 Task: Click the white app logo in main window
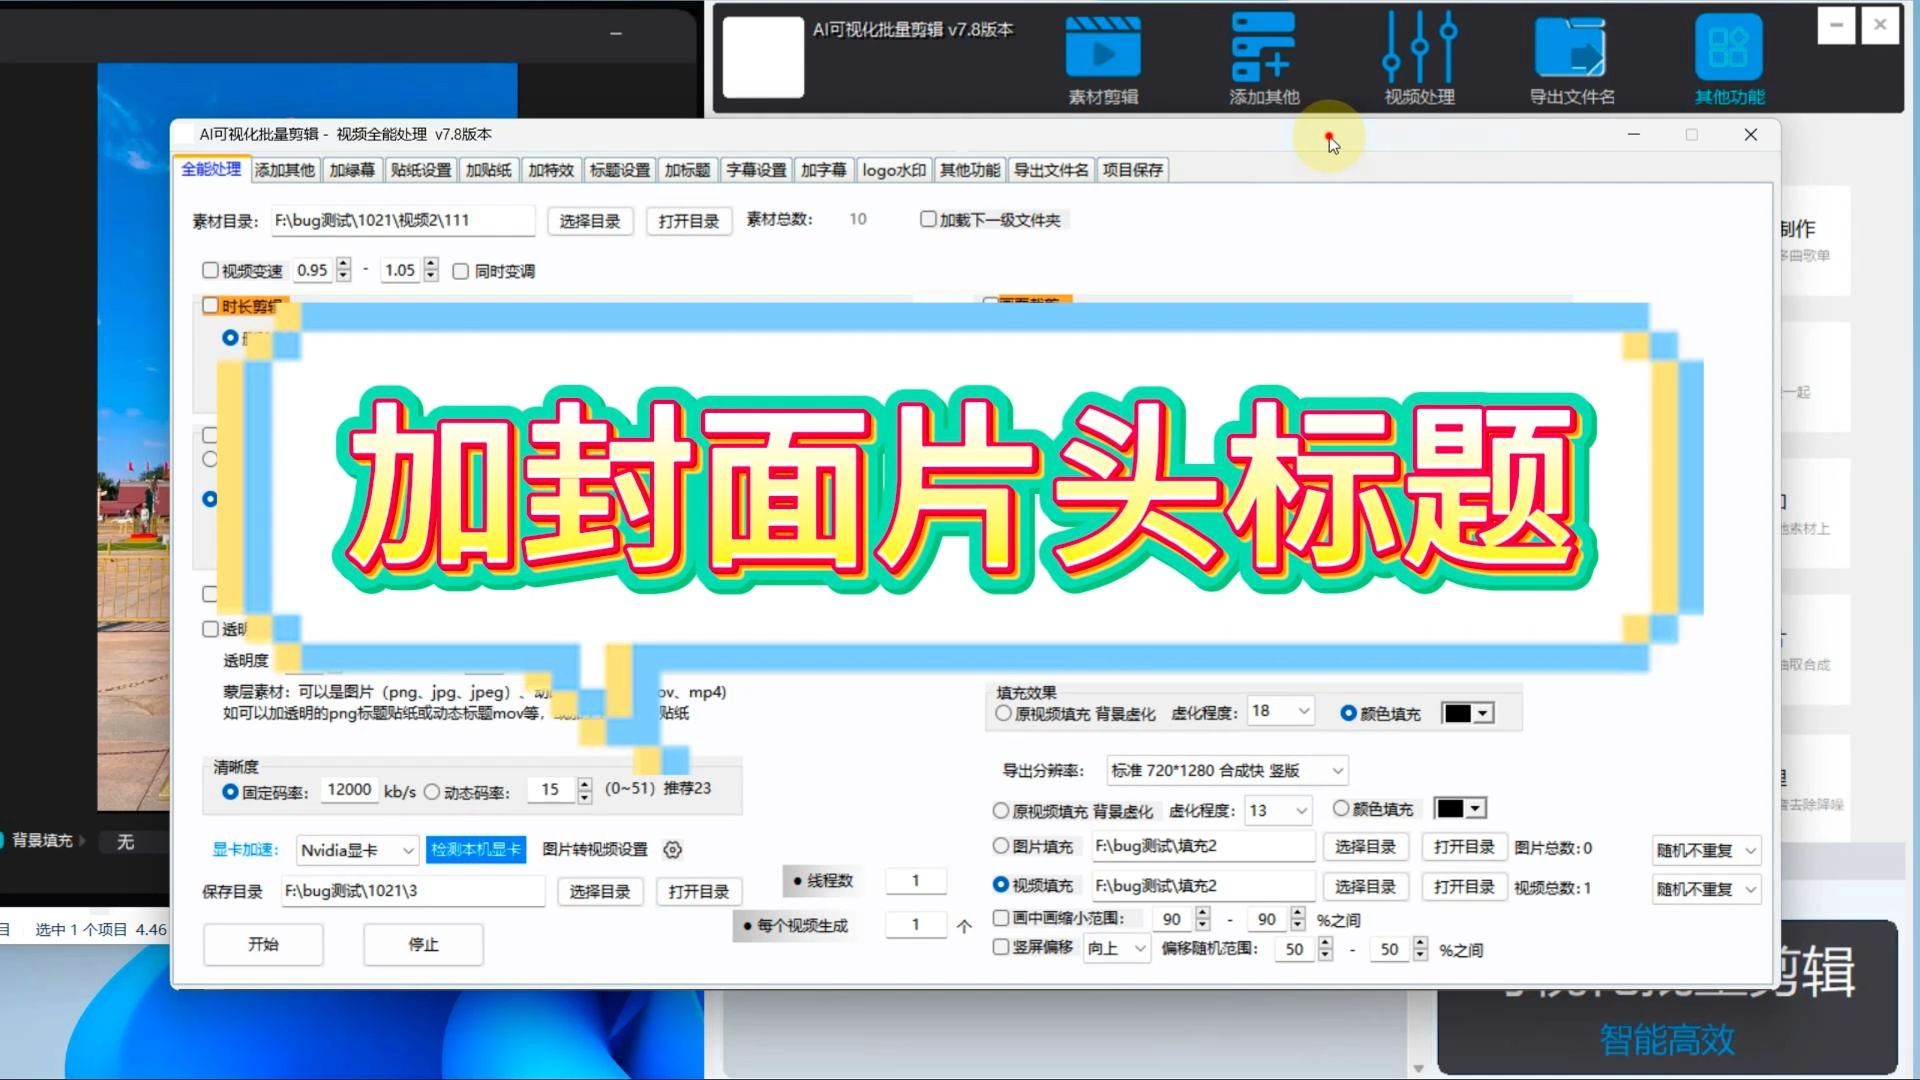[763, 57]
